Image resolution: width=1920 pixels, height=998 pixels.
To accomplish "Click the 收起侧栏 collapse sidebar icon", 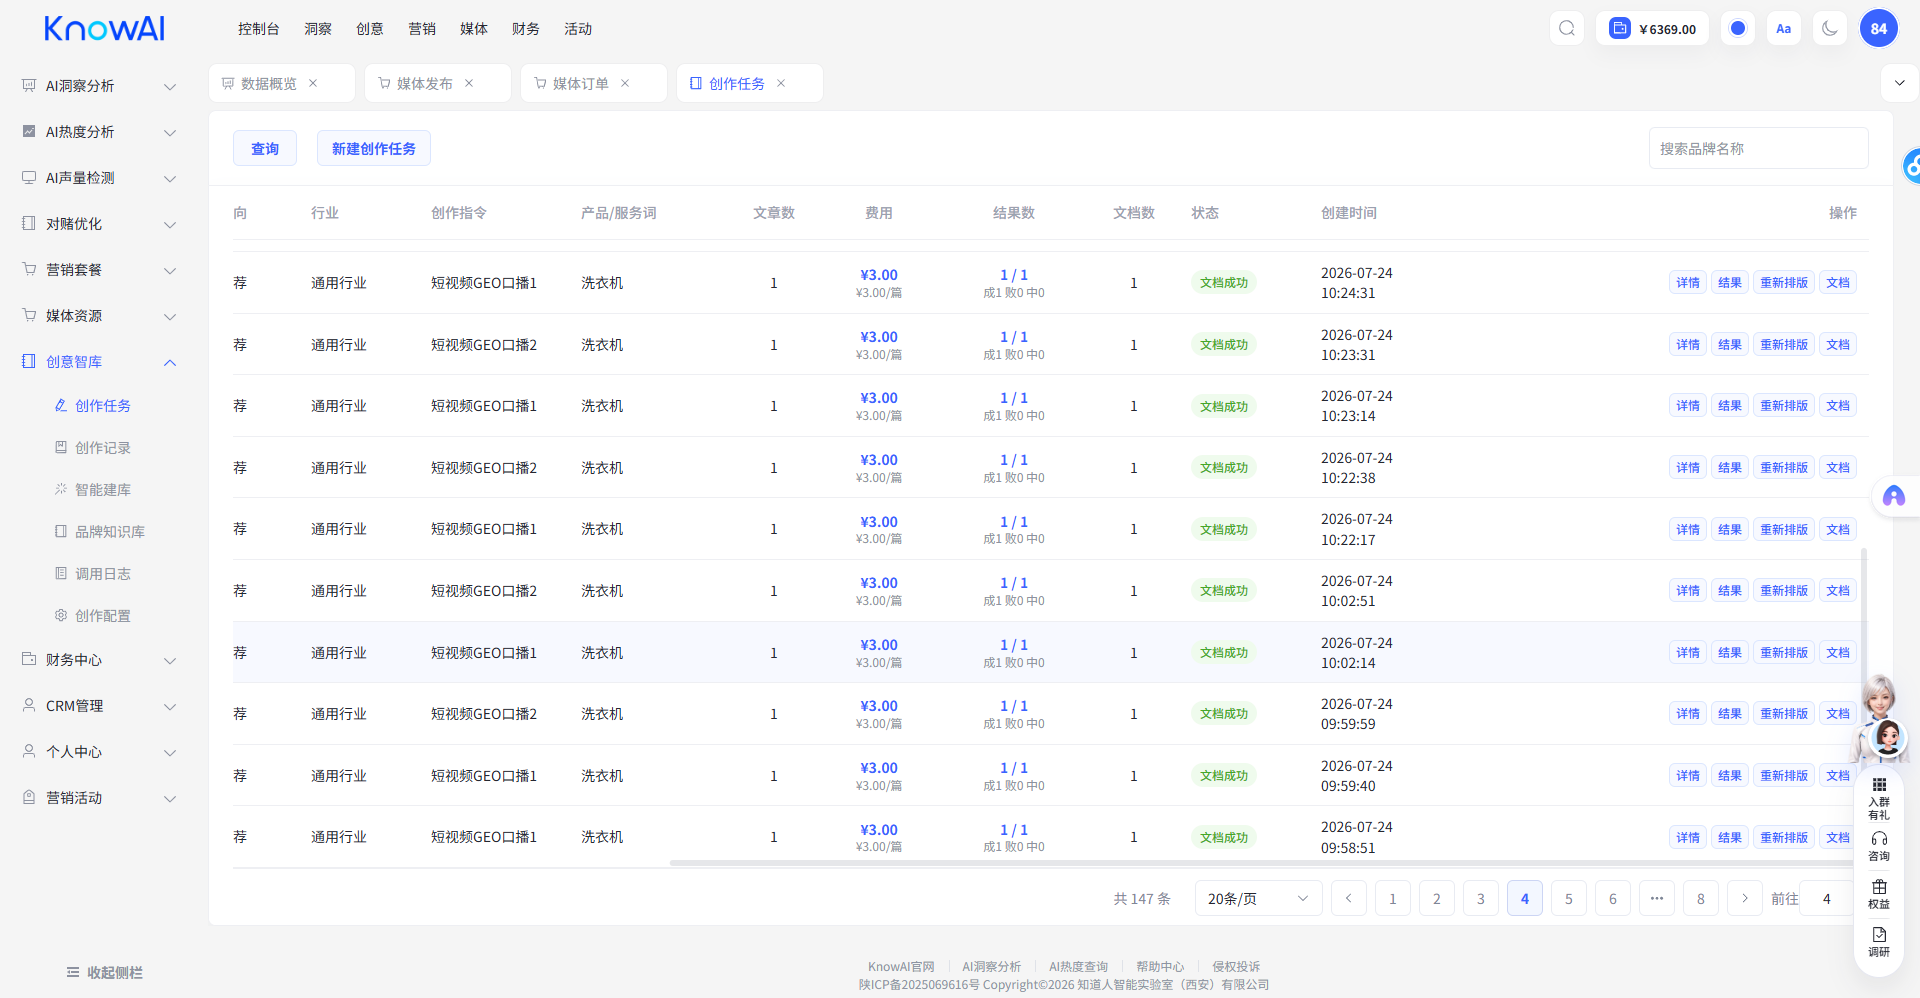I will [x=73, y=973].
